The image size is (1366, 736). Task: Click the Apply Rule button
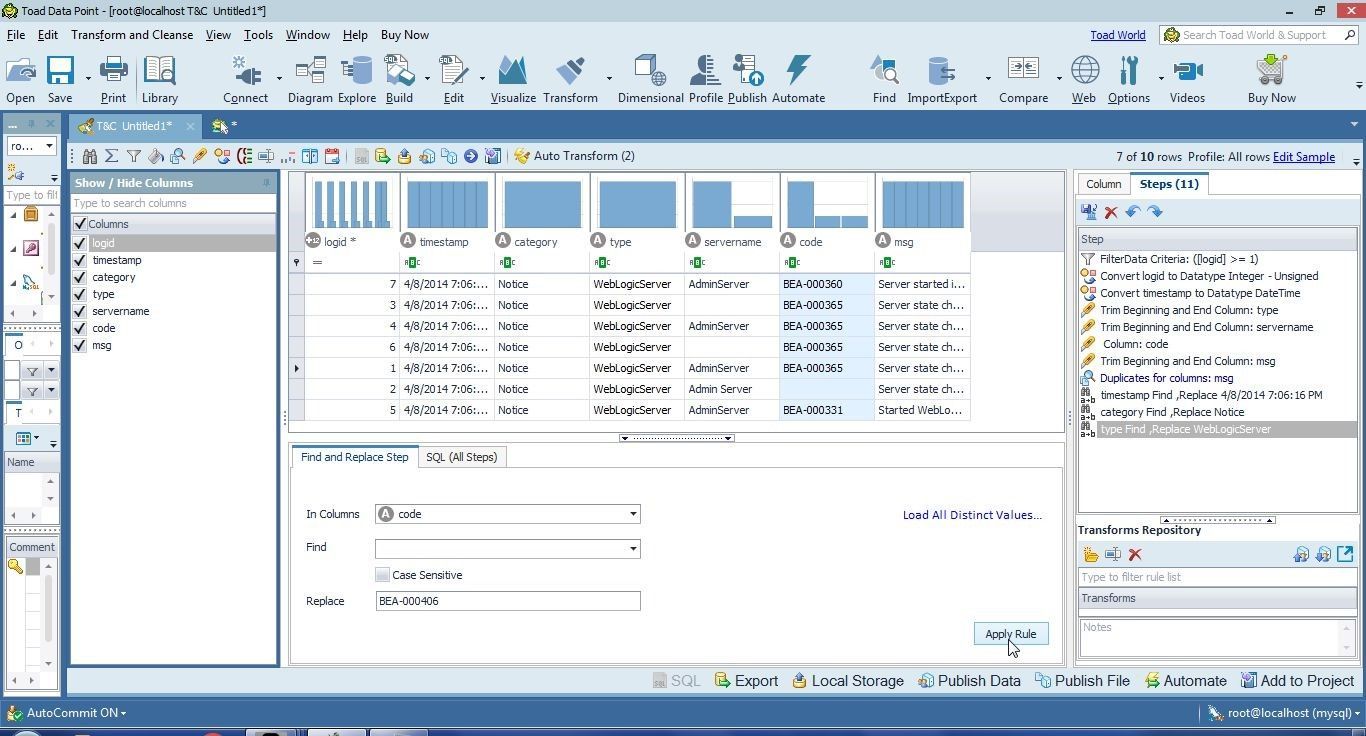(x=1011, y=634)
